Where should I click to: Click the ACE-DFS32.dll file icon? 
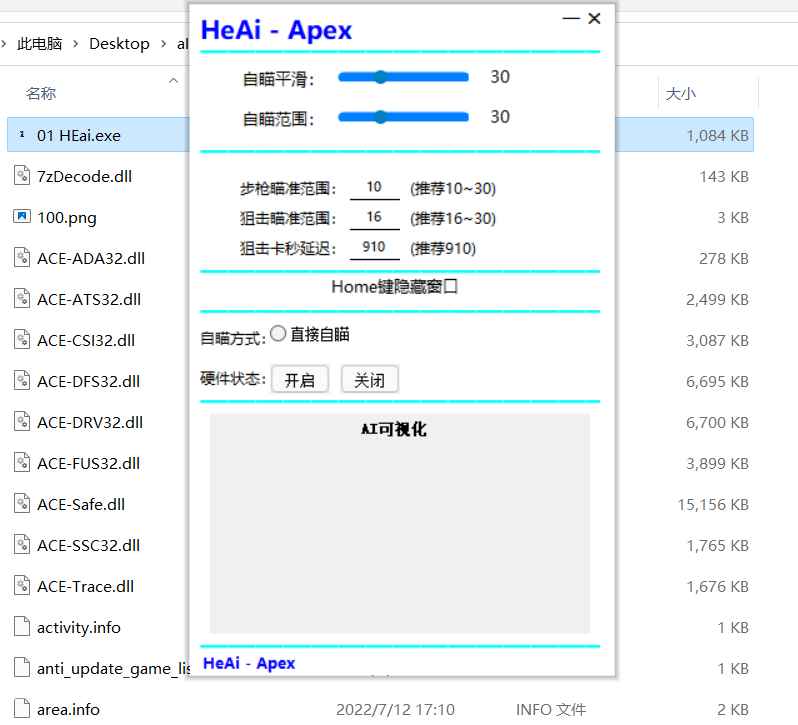point(21,381)
